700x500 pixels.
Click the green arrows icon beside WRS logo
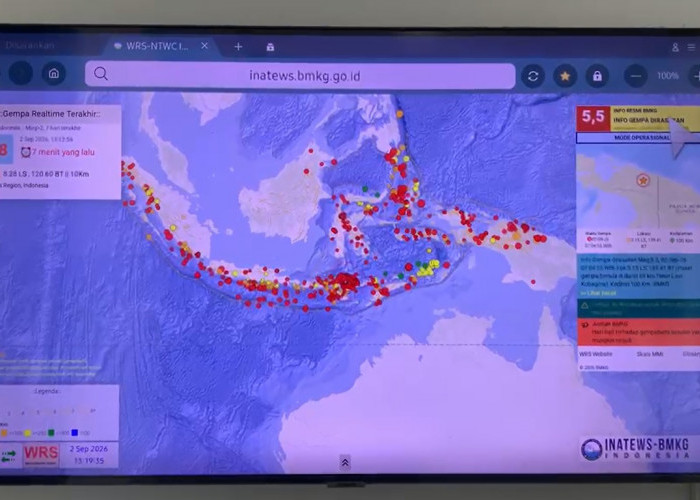8,456
